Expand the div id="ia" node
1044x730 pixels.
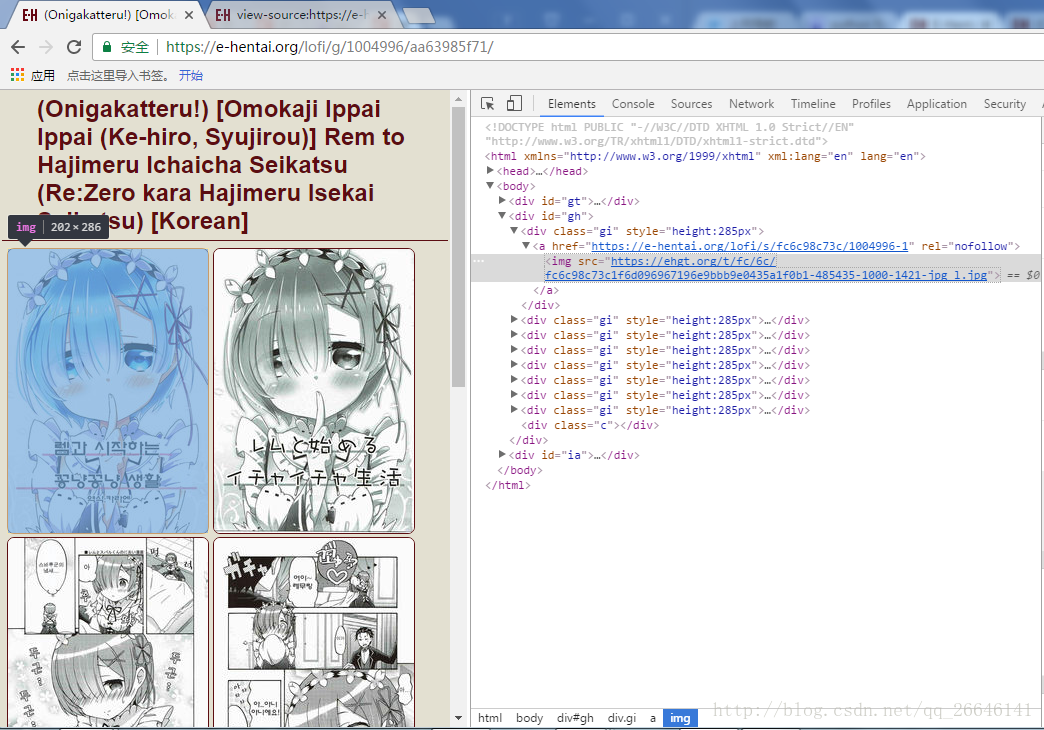(502, 454)
